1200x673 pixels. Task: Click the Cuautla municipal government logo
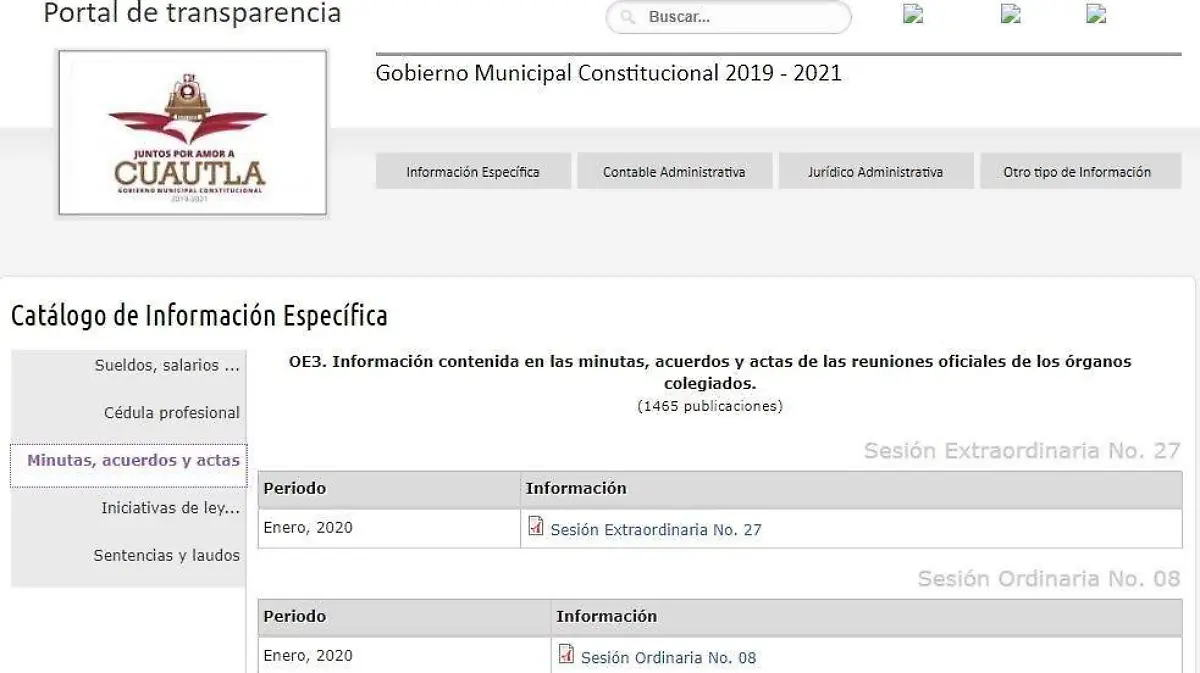192,133
